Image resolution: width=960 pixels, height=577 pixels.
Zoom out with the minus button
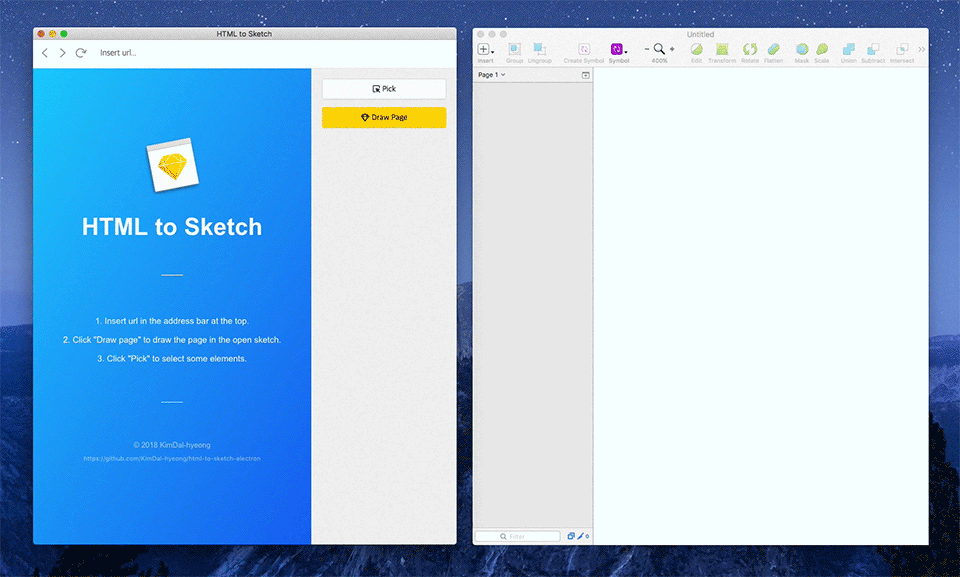coord(647,49)
